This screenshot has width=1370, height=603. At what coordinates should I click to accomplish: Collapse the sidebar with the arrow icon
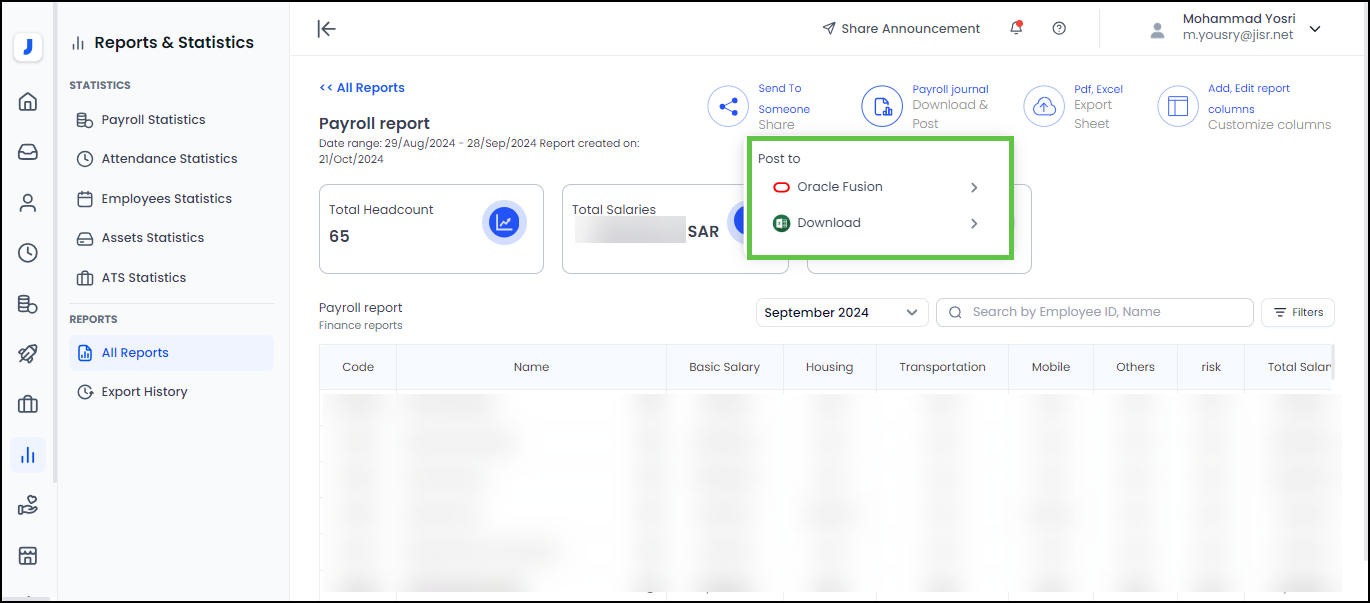[x=326, y=29]
